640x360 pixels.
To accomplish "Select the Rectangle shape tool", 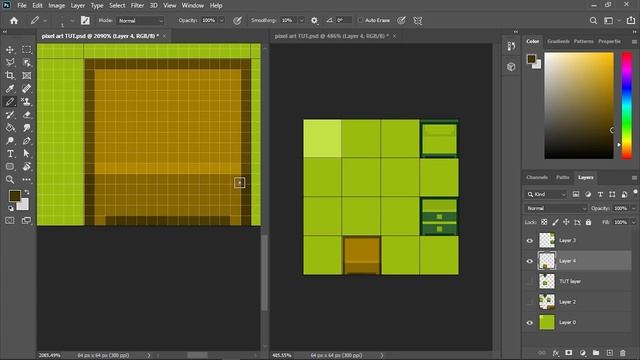I will point(10,167).
